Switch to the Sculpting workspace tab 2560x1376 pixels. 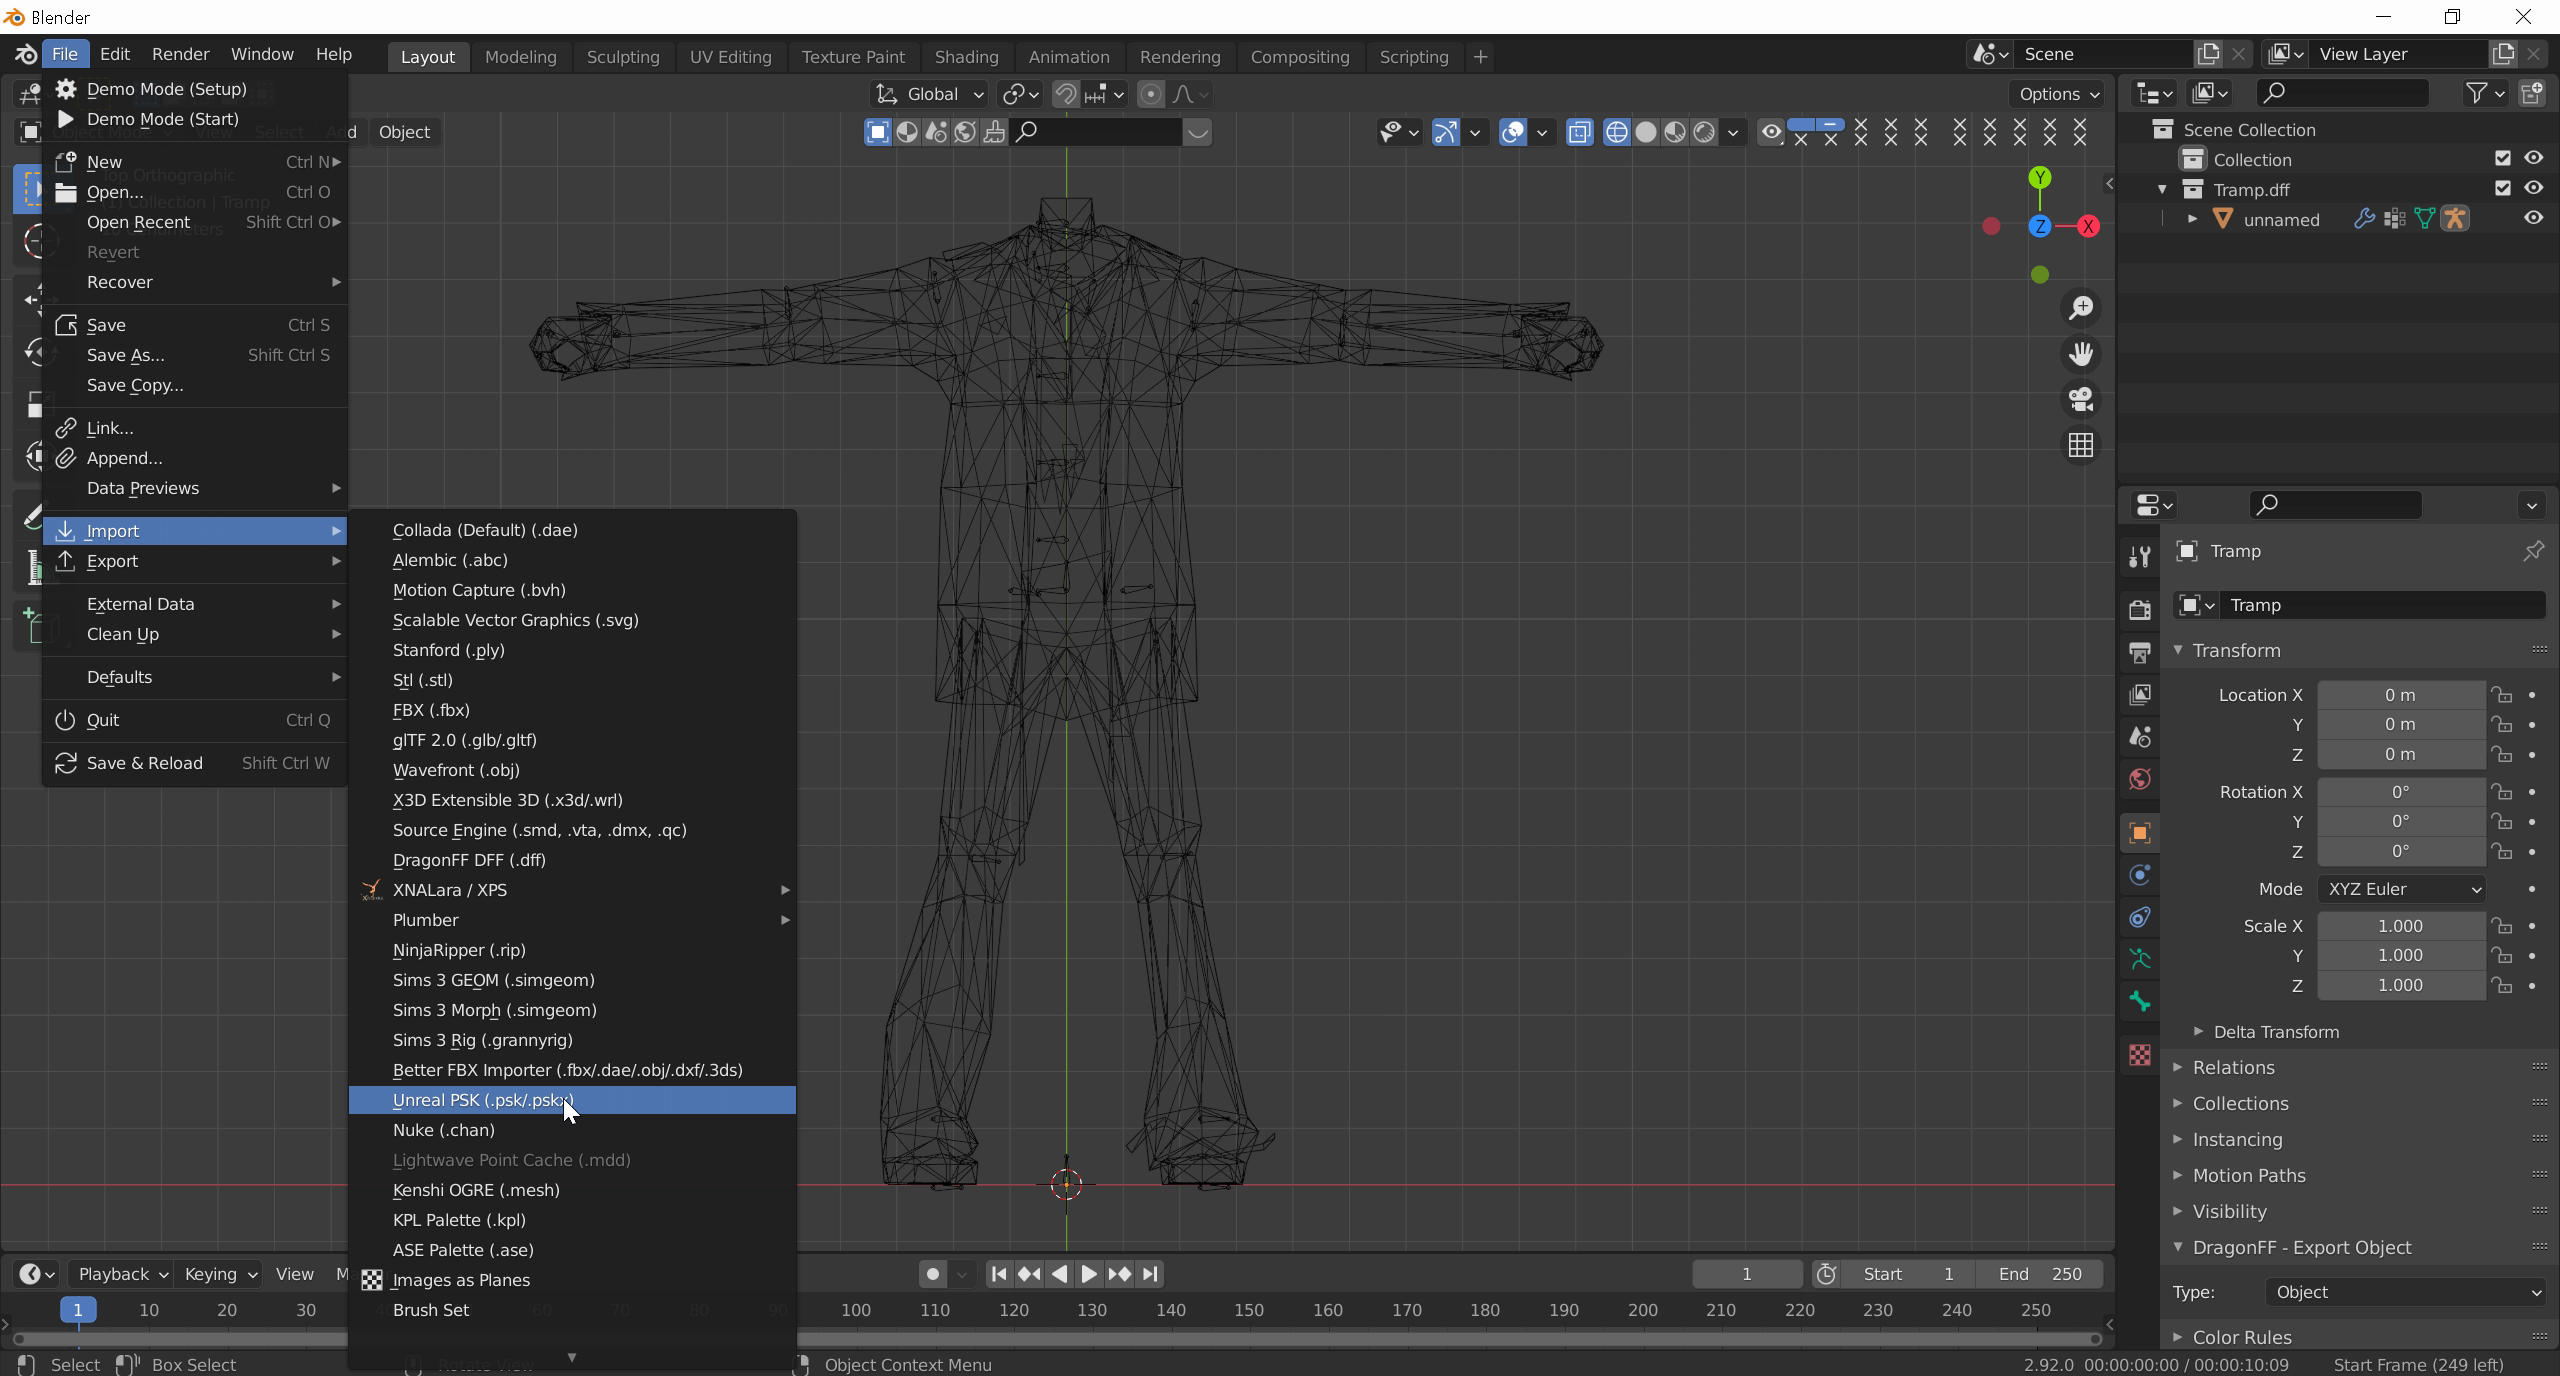[622, 57]
